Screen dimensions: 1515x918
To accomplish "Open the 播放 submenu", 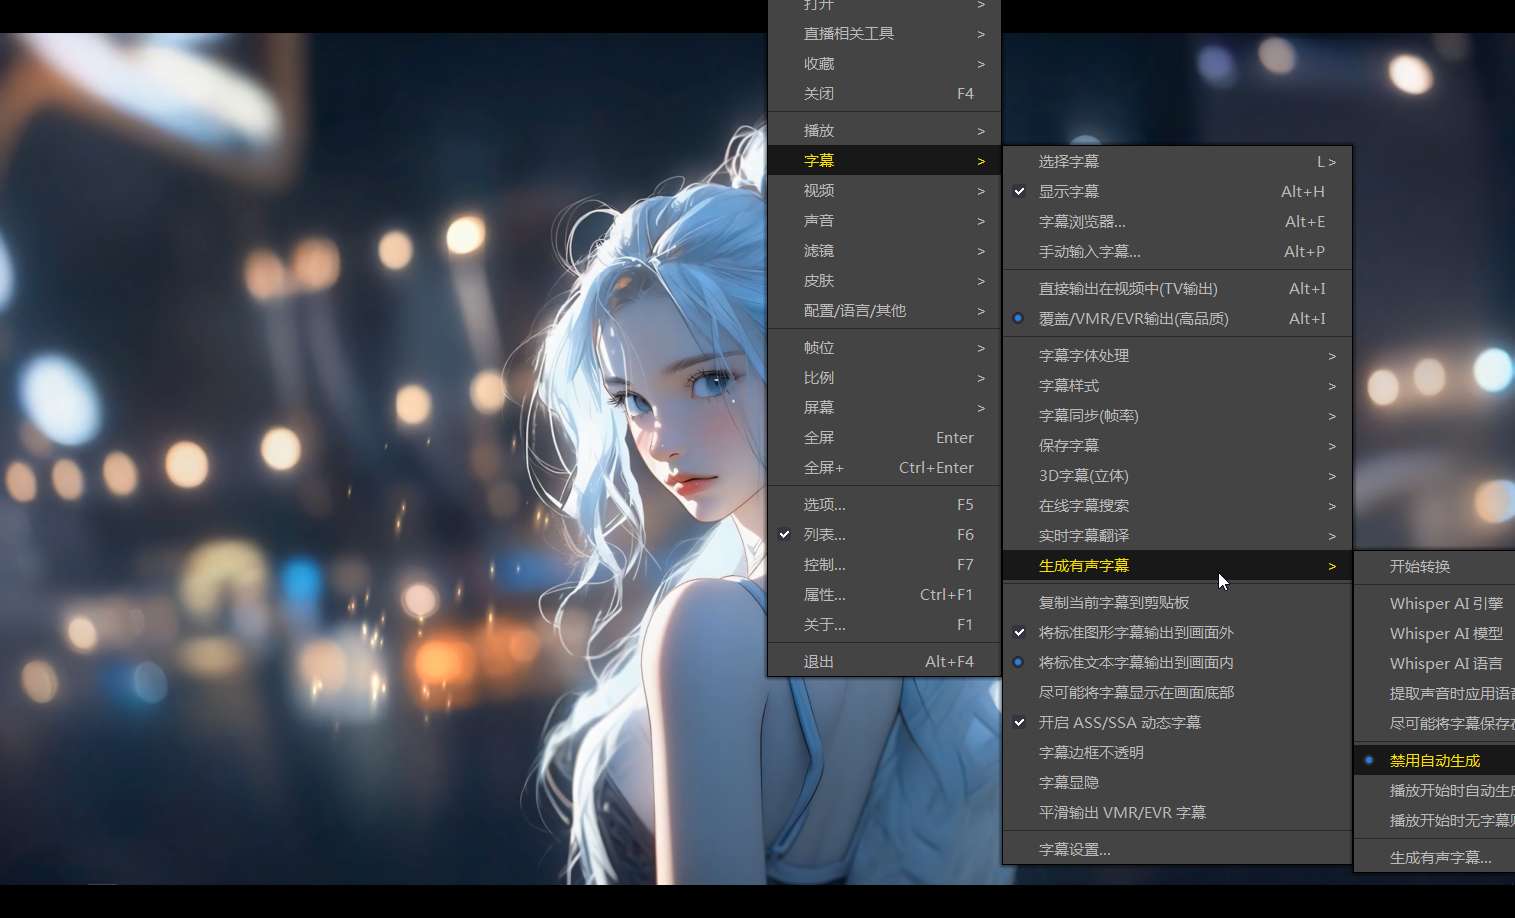I will [x=884, y=130].
